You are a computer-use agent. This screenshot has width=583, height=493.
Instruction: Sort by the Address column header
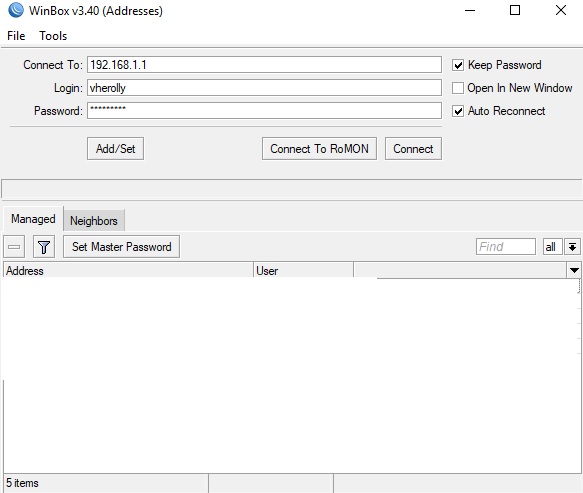[x=128, y=270]
